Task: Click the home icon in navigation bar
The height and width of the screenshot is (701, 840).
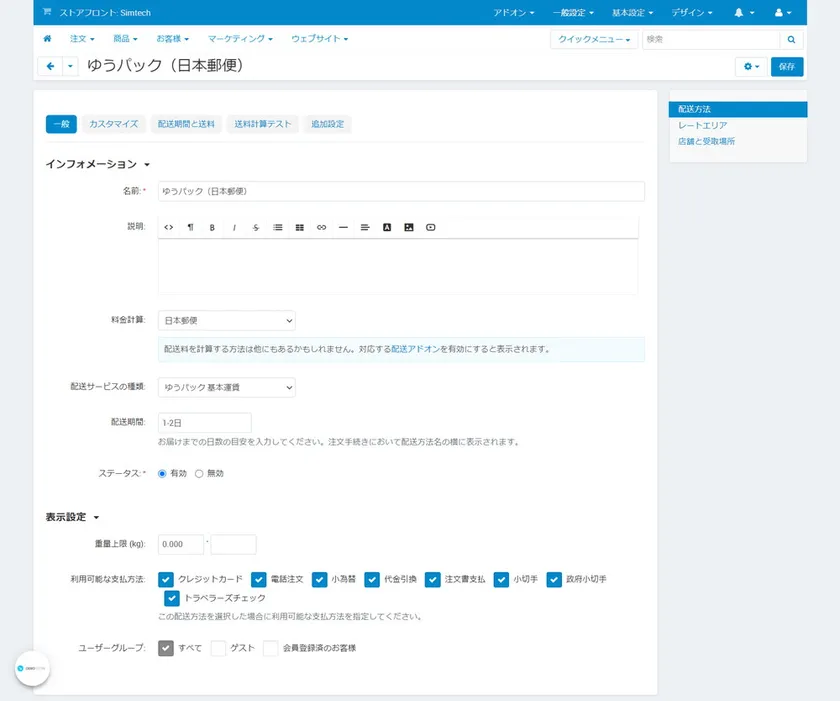Action: [x=47, y=39]
